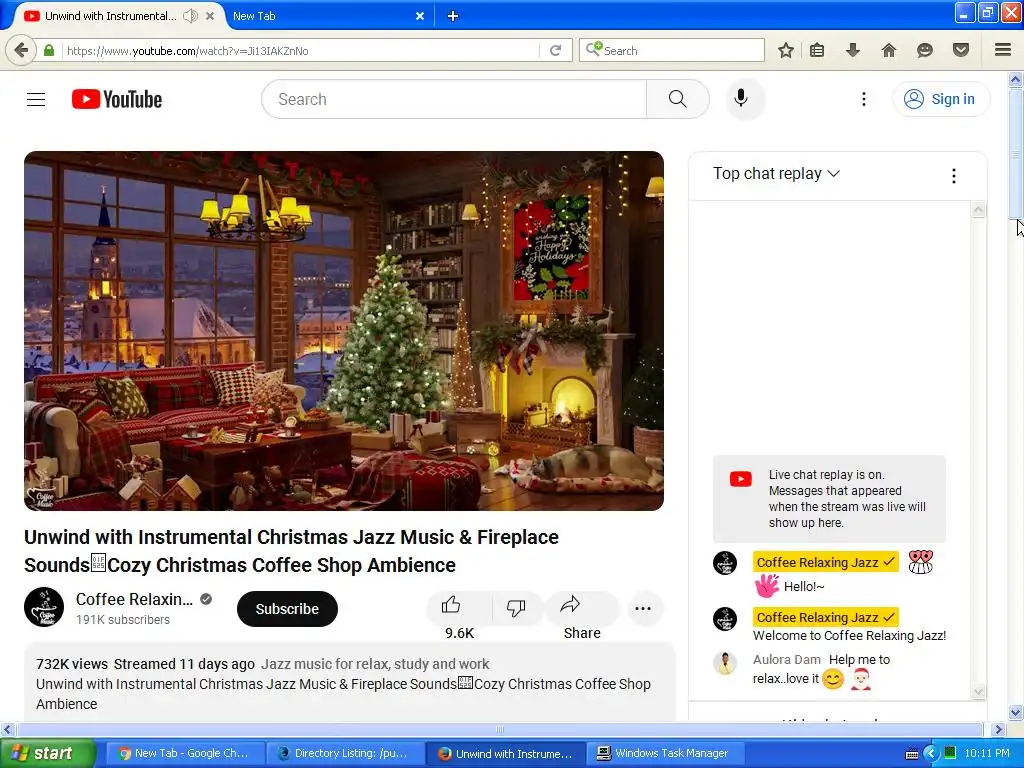Open more actions ellipsis under the video

pos(643,609)
